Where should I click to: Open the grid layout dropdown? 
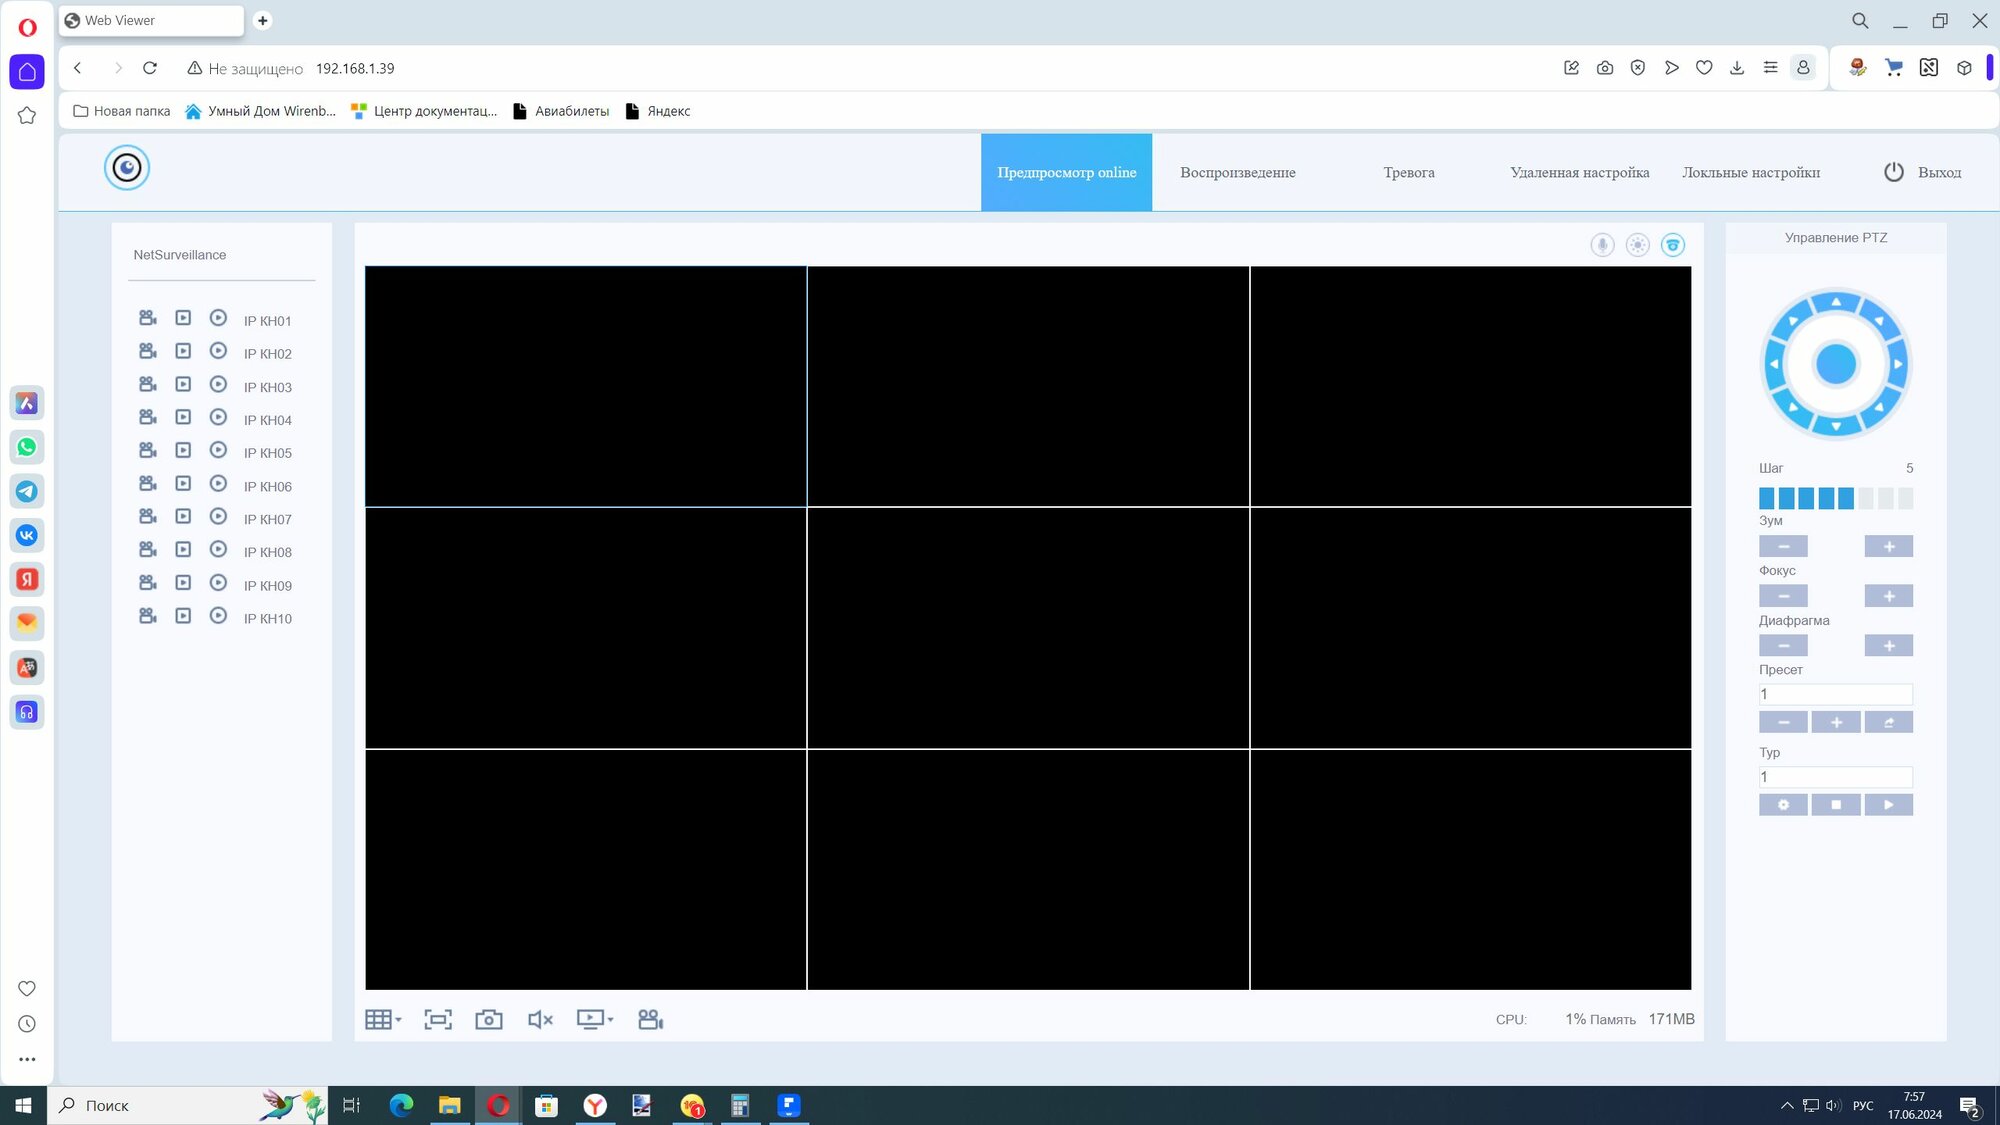click(383, 1019)
